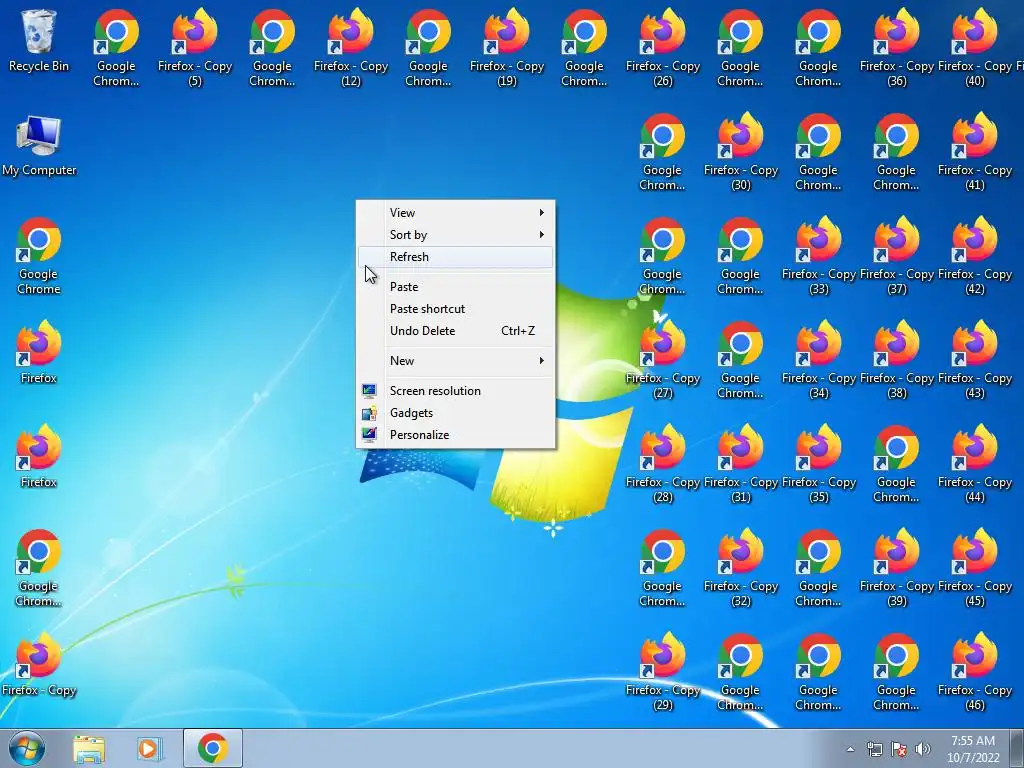This screenshot has height=768, width=1024.
Task: Select the fully labeled Google Chrome shortcut
Action: coord(39,255)
